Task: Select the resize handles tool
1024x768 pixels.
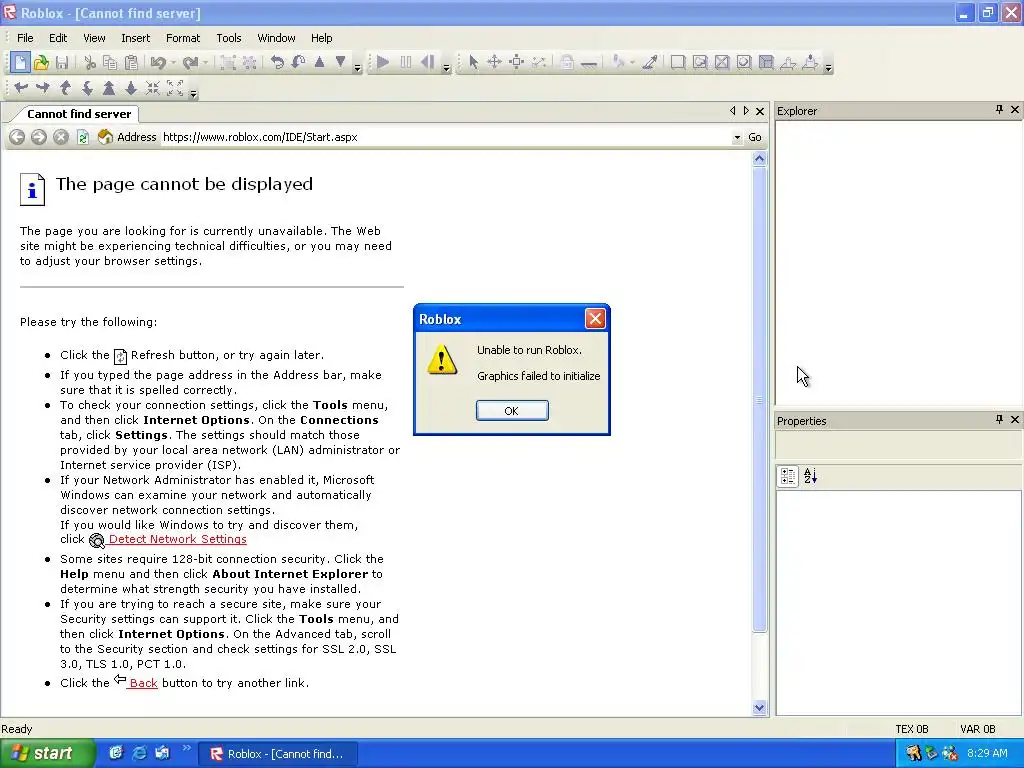Action: pyautogui.click(x=516, y=63)
